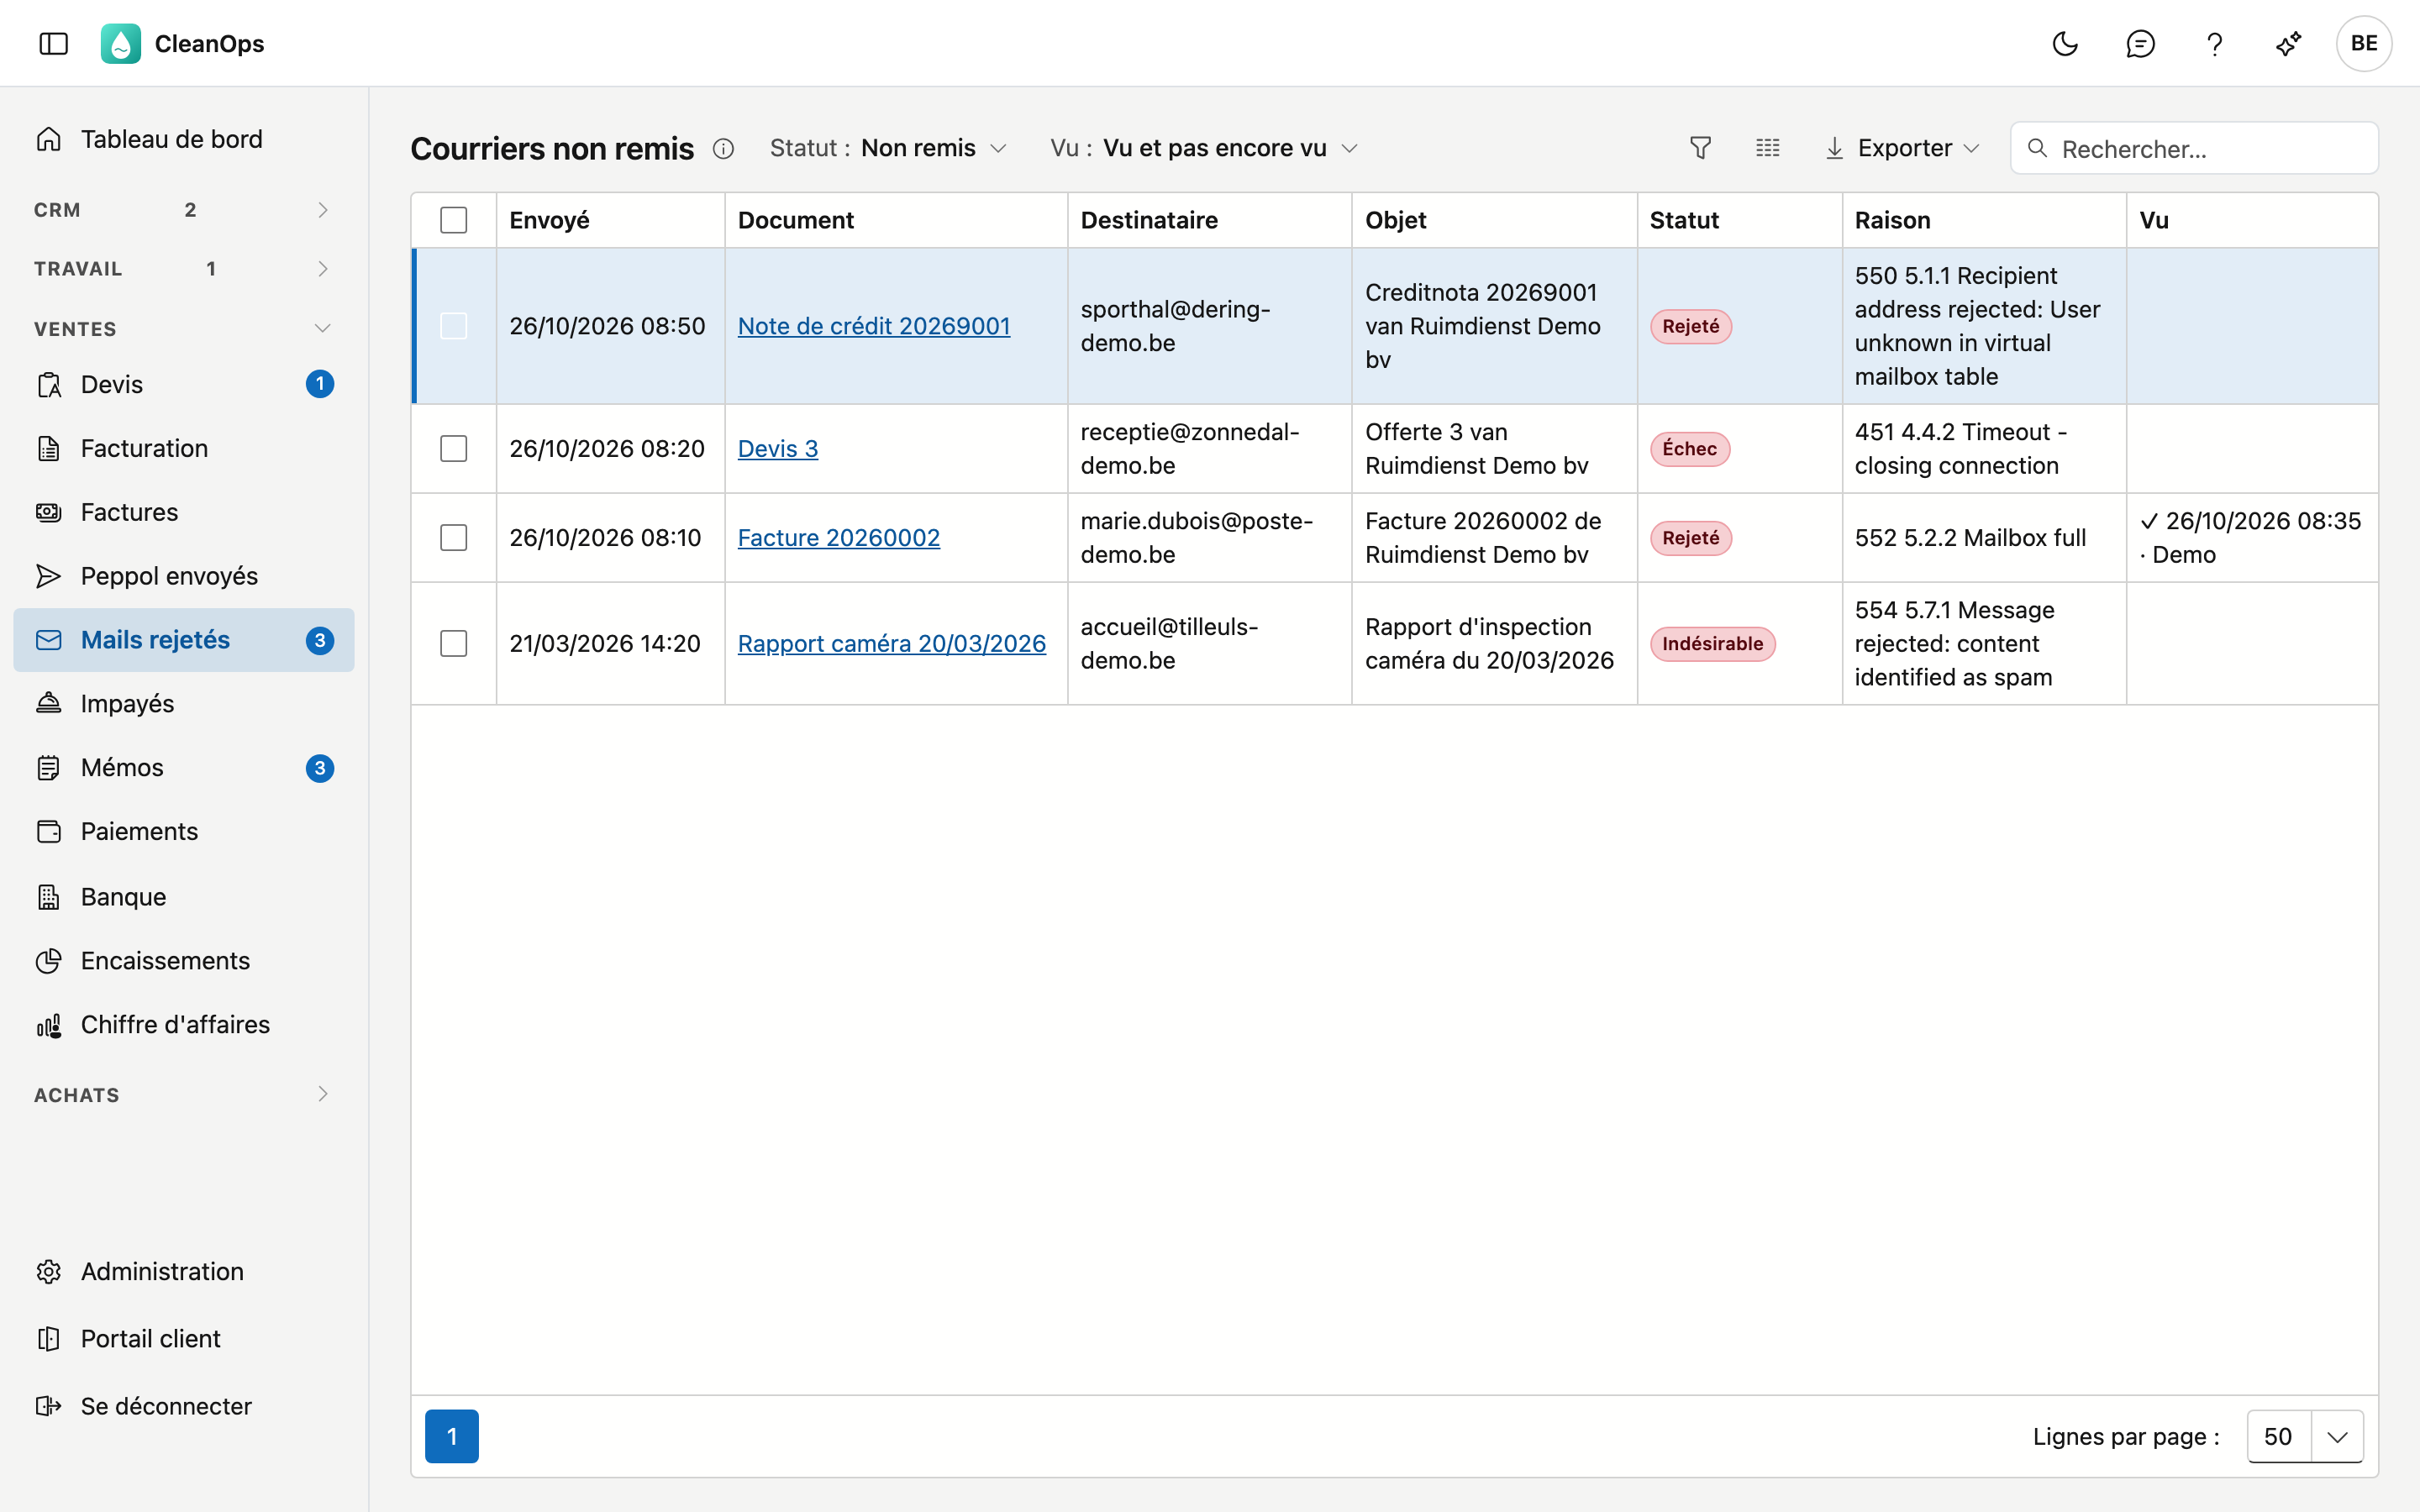Open Facturation in the sidebar
Image resolution: width=2420 pixels, height=1512 pixels.
pos(184,448)
